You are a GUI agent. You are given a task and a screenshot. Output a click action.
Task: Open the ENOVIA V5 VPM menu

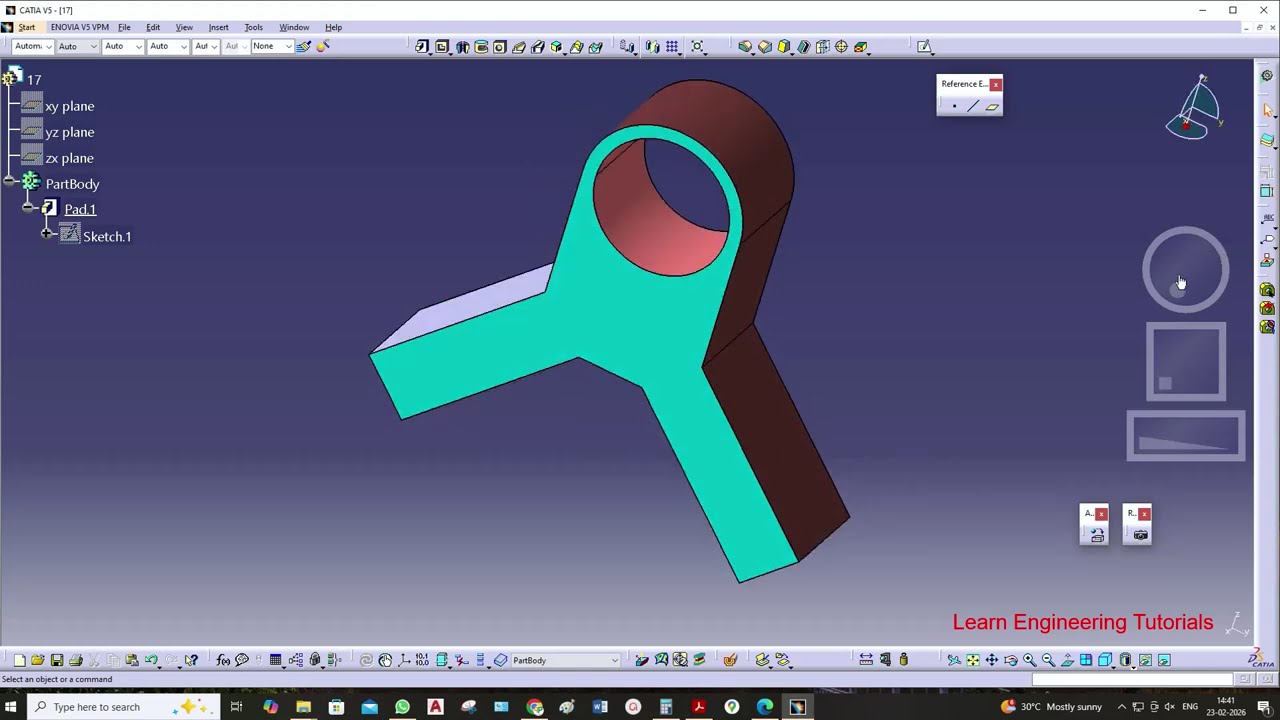click(79, 27)
